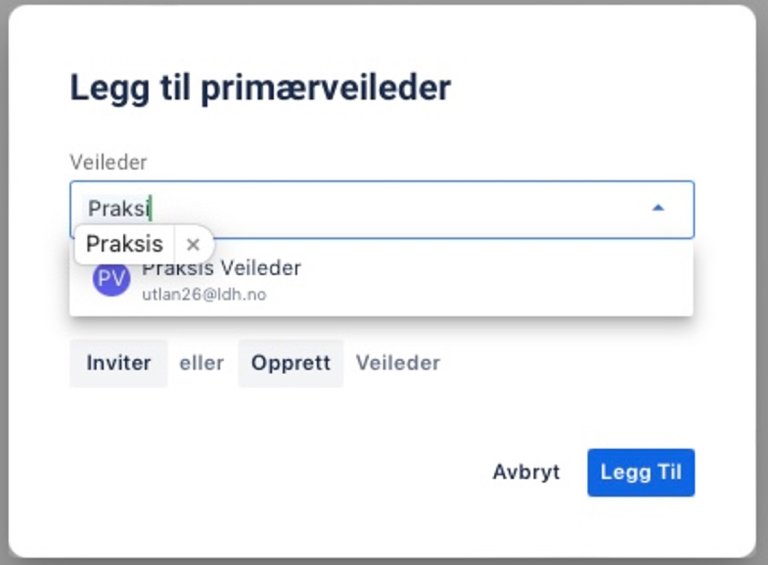Click the "eller" text between the buttons
The height and width of the screenshot is (565, 768).
click(202, 363)
